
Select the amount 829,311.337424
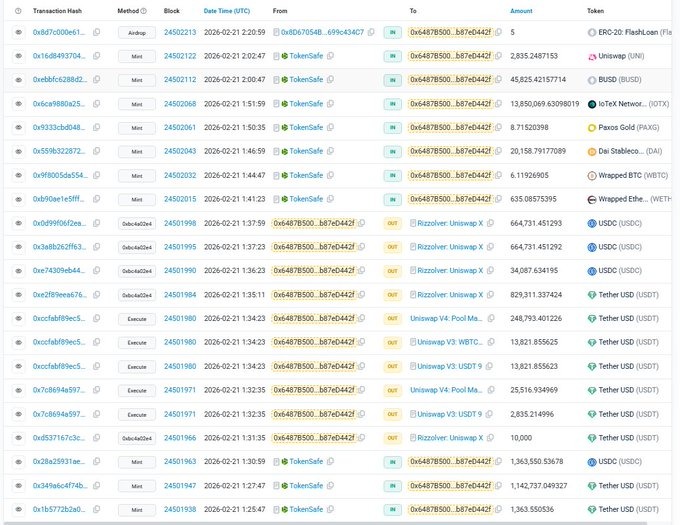(x=536, y=295)
